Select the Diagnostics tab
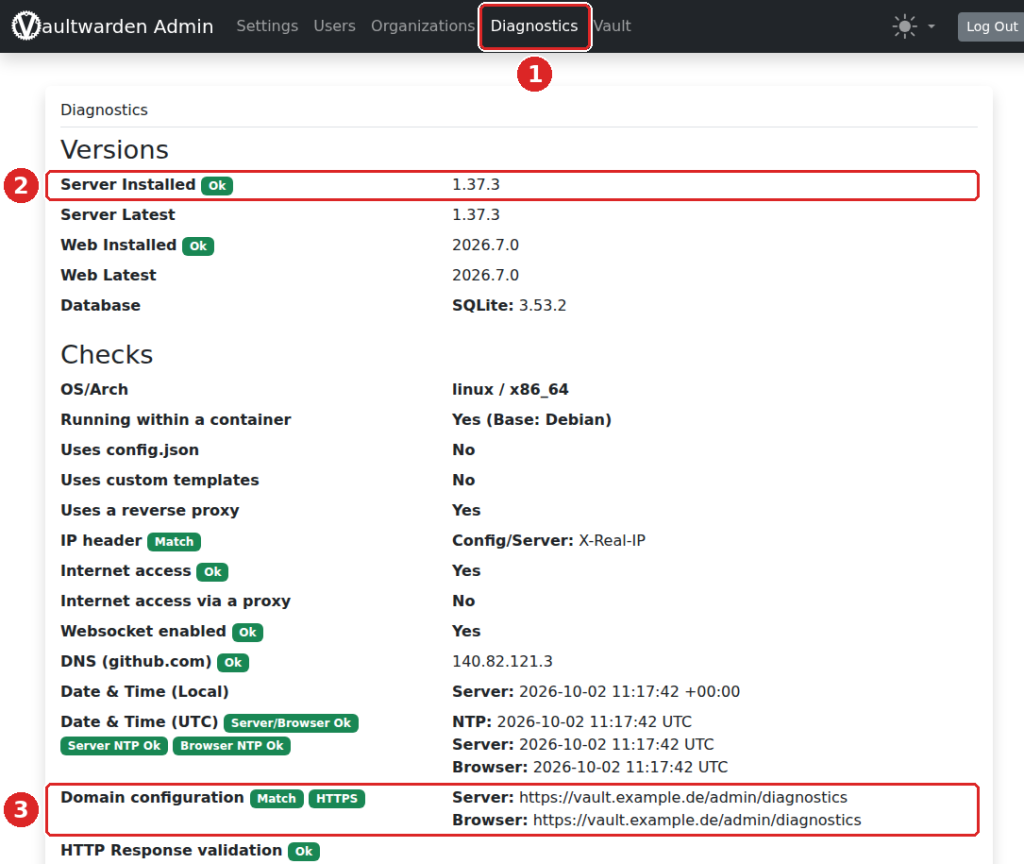The height and width of the screenshot is (864, 1024). [x=534, y=26]
